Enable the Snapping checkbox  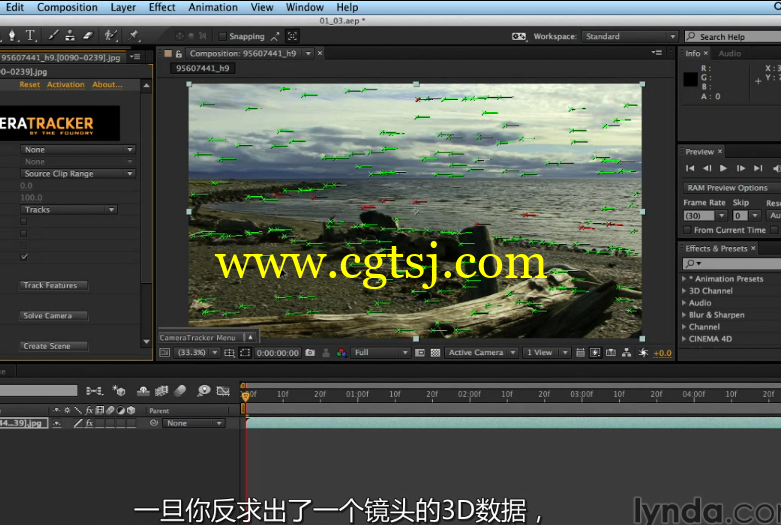click(223, 36)
